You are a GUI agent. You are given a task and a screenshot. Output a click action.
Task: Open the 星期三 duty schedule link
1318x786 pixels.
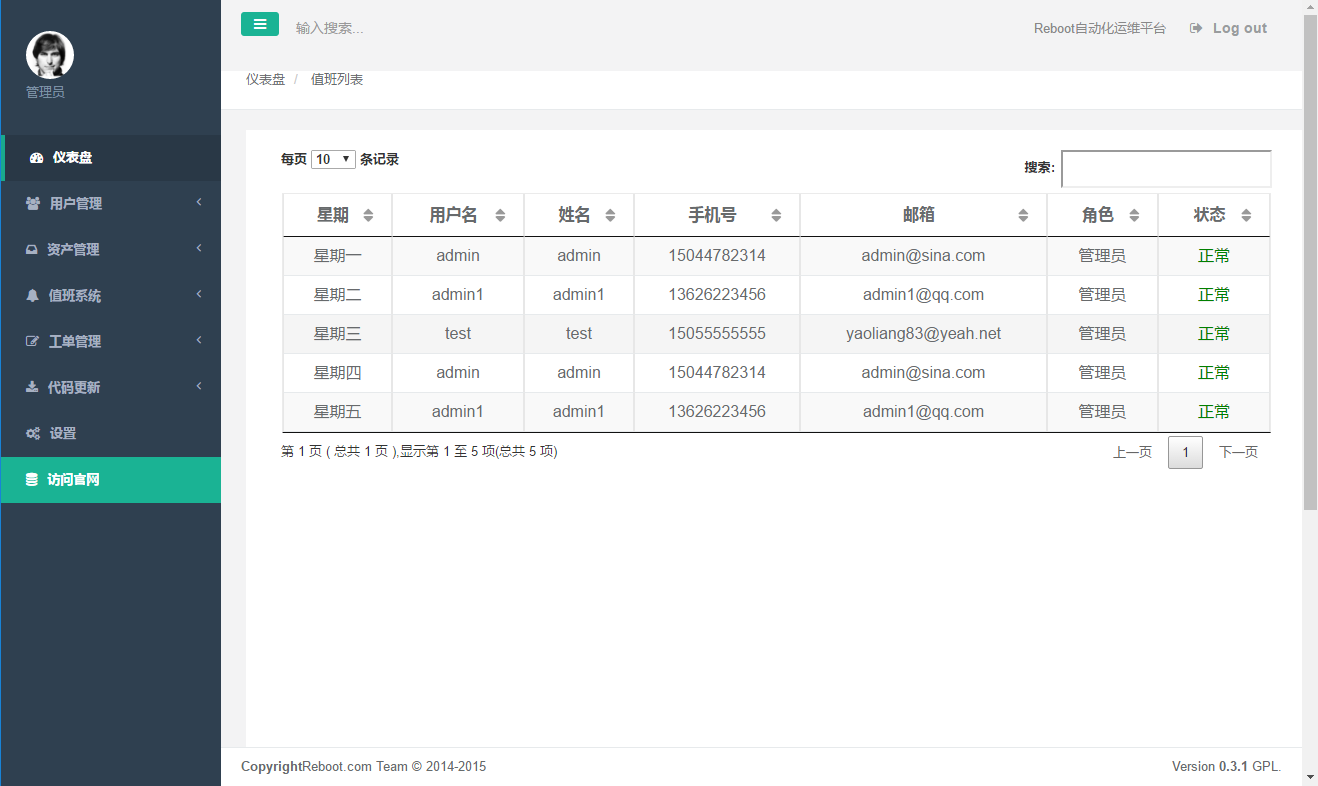coord(337,333)
